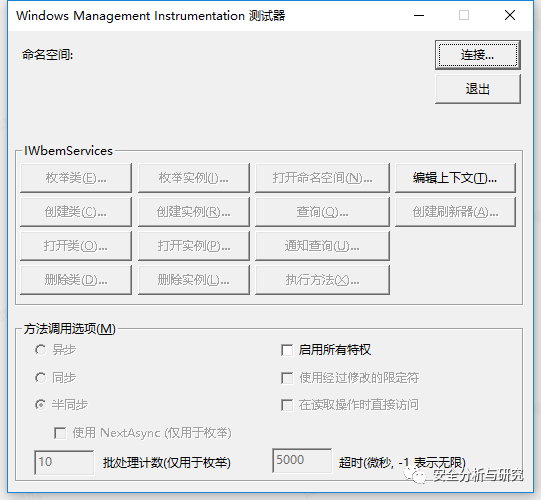This screenshot has width=541, height=500.
Task: Click the 连接... connect button
Action: click(x=478, y=55)
